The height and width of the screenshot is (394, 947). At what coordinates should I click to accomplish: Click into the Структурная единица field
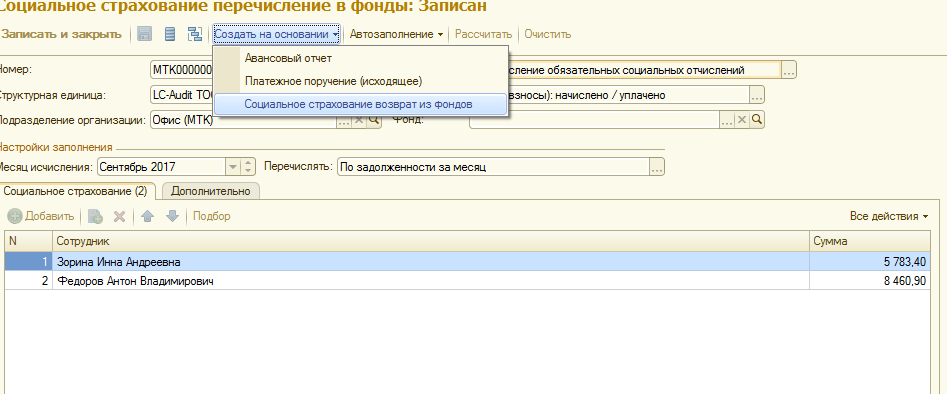(x=181, y=95)
